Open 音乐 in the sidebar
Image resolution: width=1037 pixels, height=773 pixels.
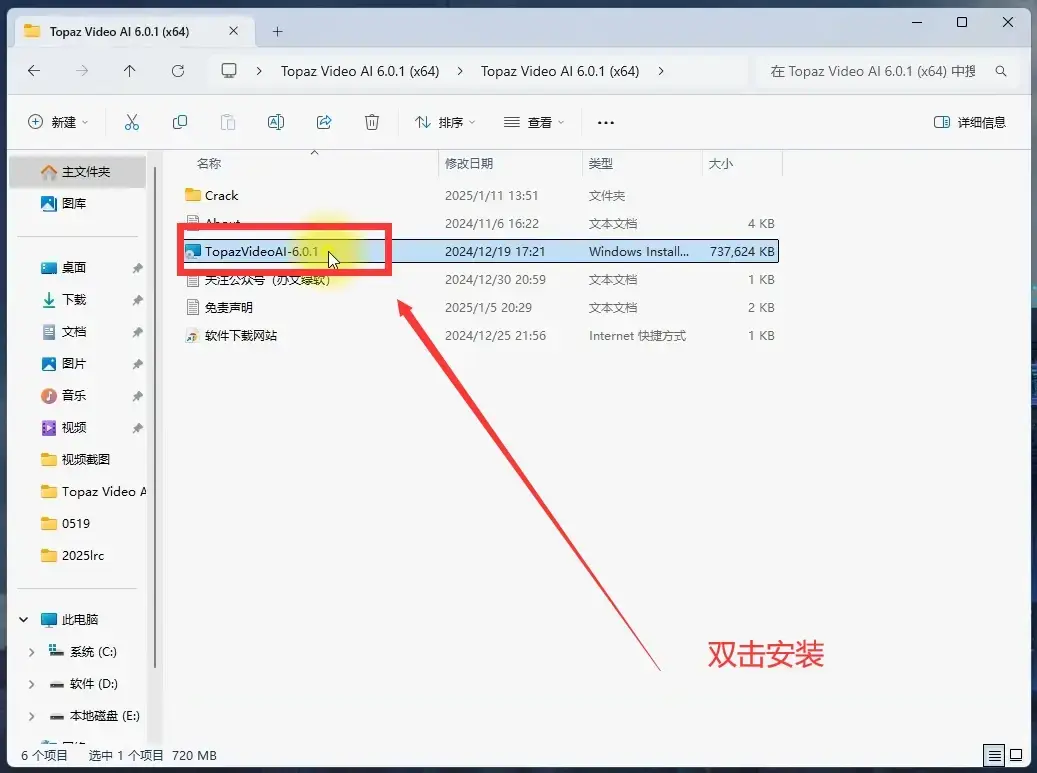[74, 395]
